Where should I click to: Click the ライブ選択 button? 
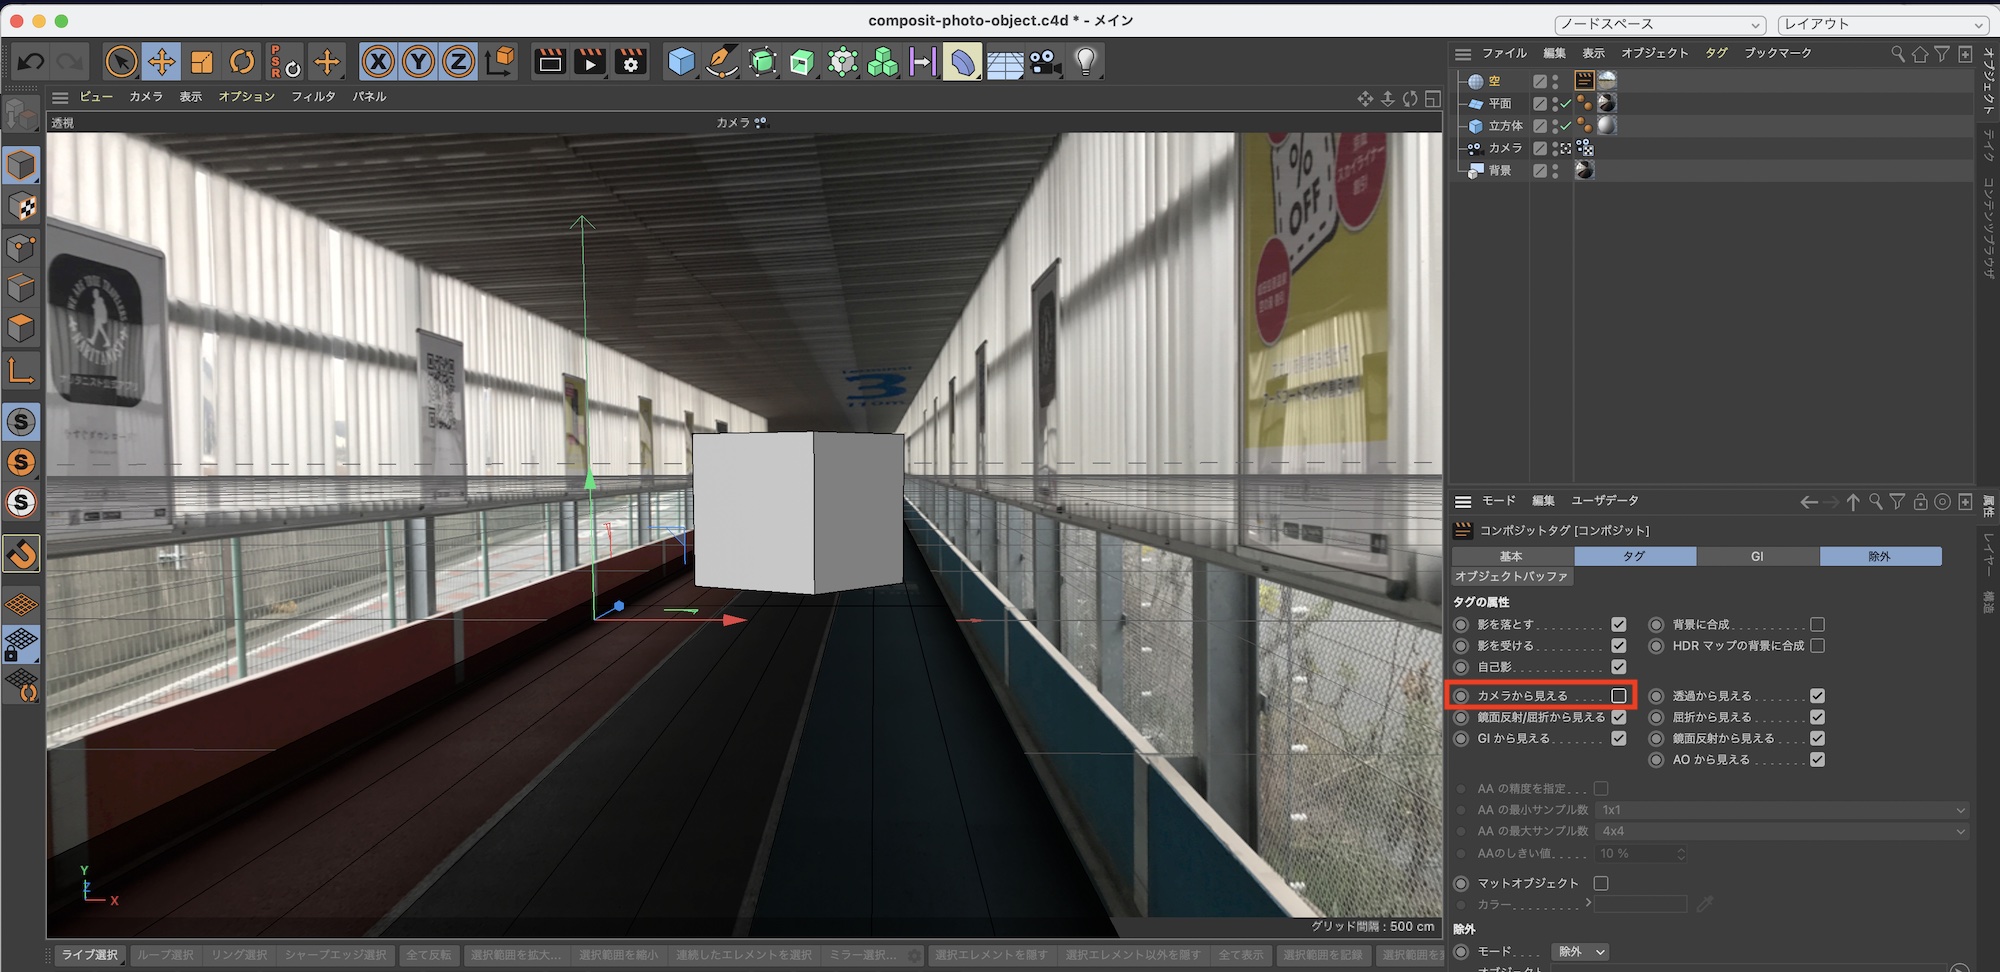click(89, 955)
